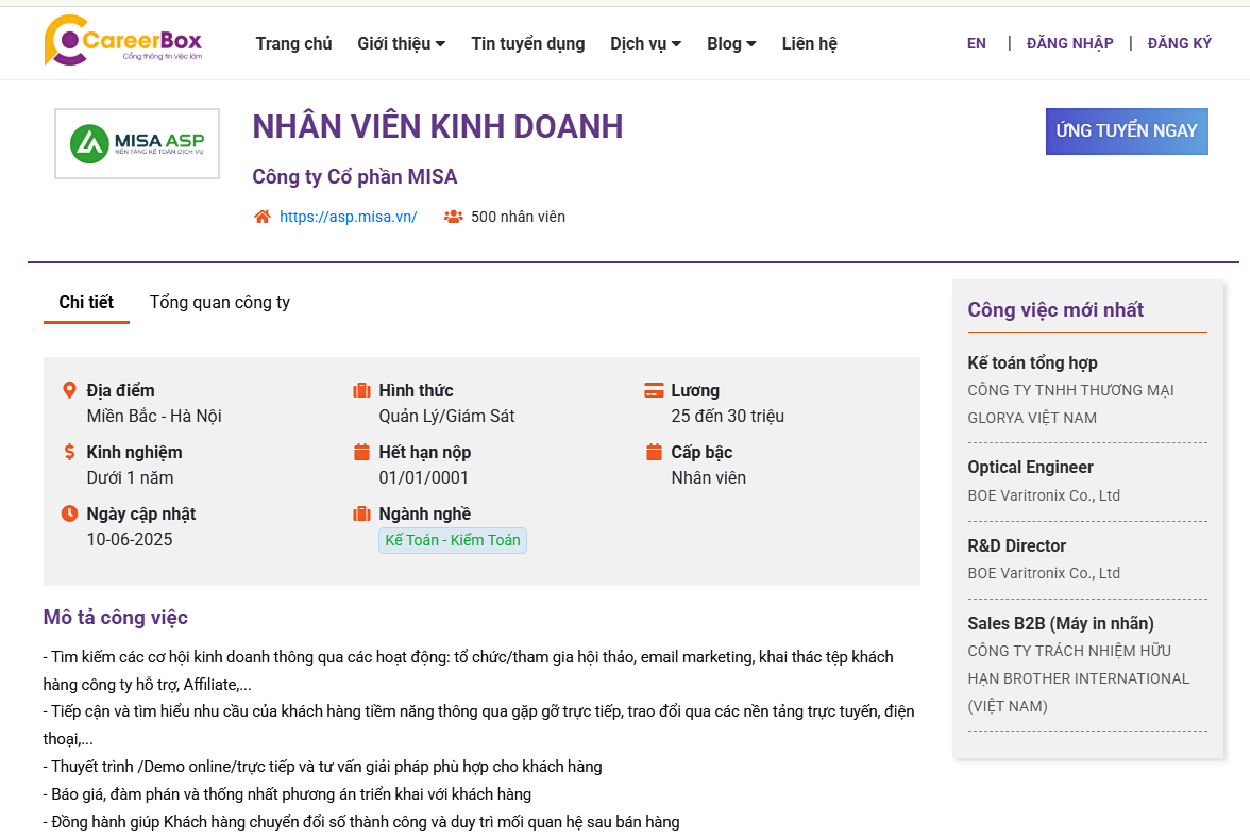Open the R&D Director job listing
Screen dimensions: 1250x833
pyautogui.click(x=1016, y=546)
